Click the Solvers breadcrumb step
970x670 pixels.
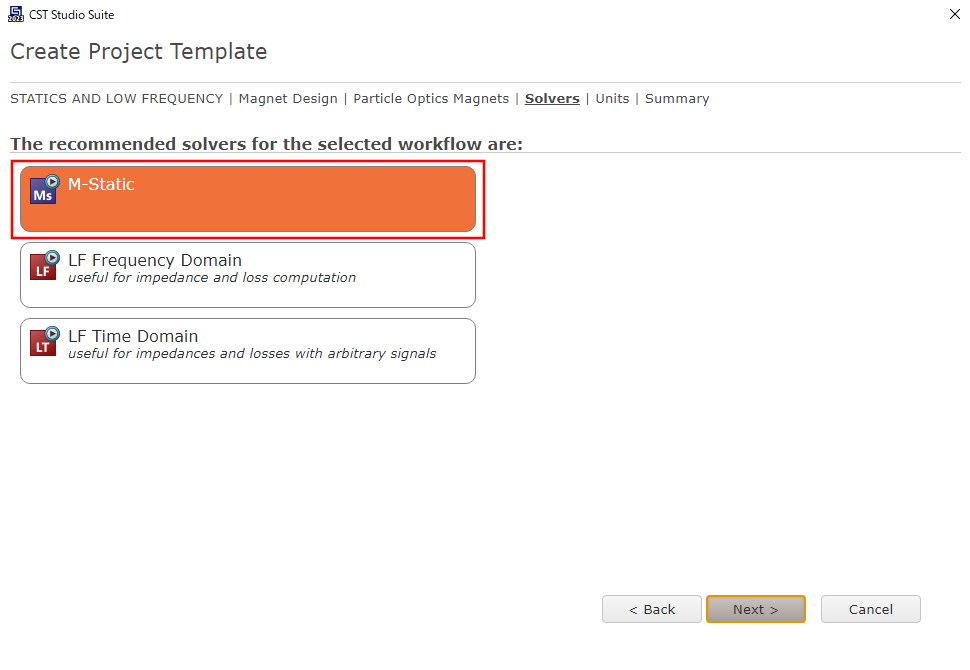pos(552,99)
